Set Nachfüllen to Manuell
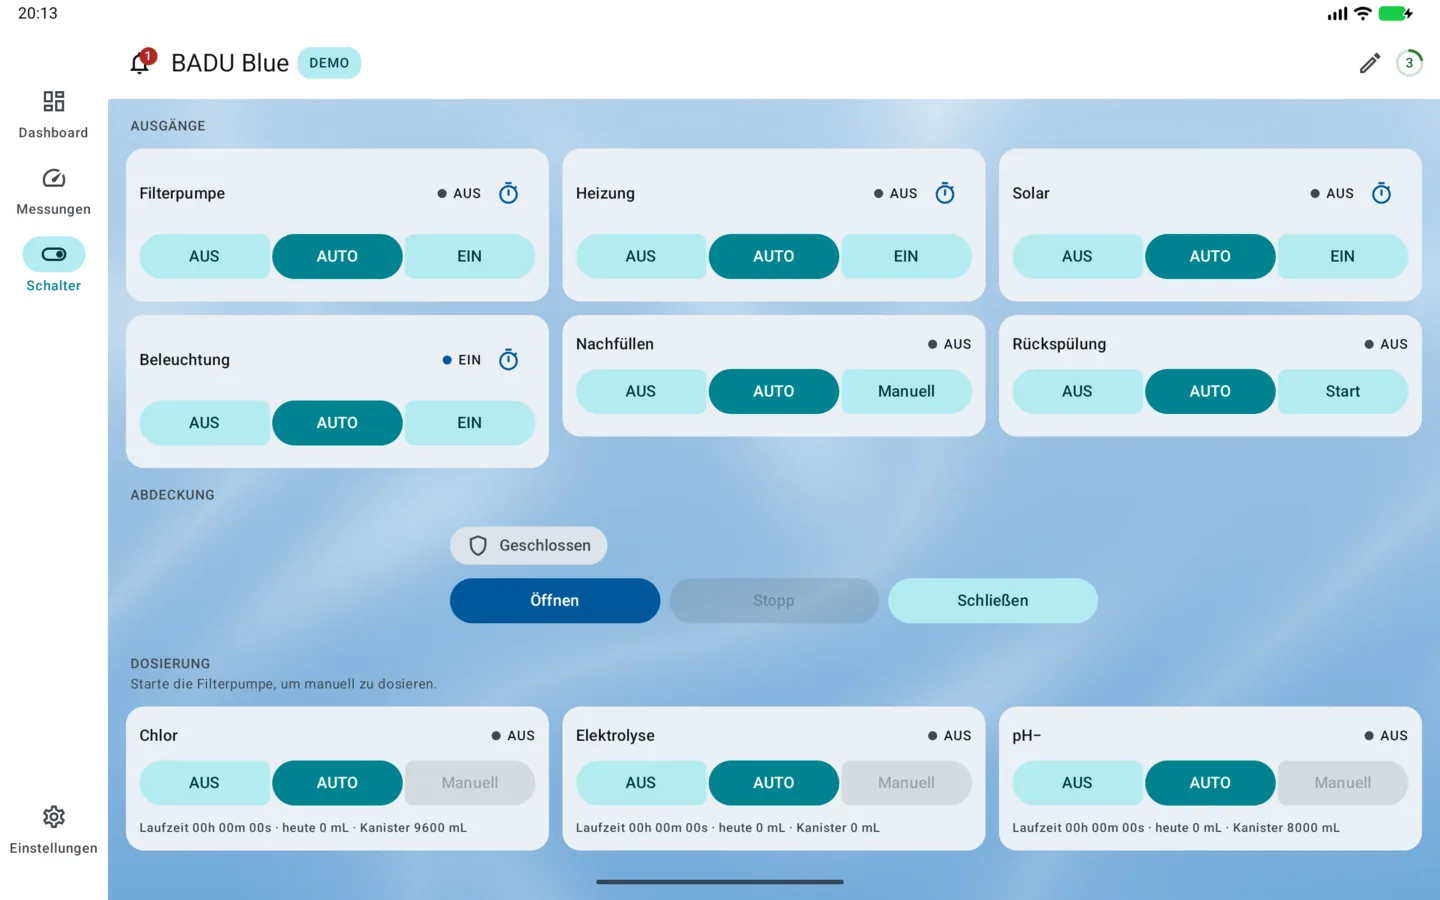The image size is (1440, 900). [906, 391]
